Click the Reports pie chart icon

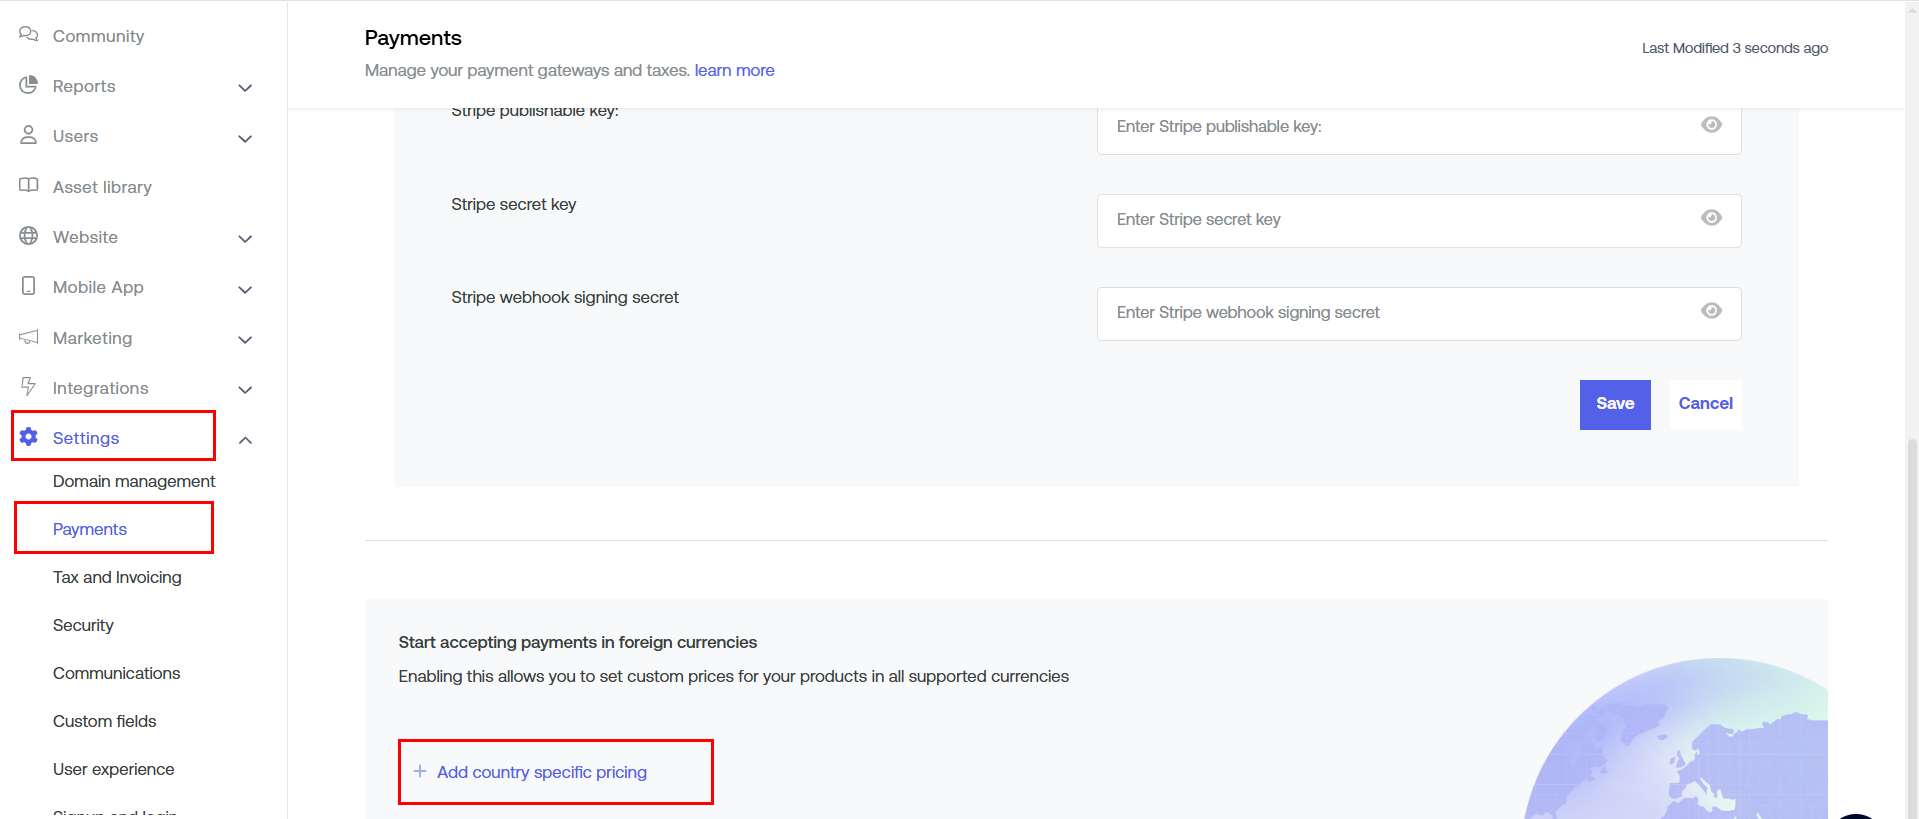pyautogui.click(x=28, y=85)
